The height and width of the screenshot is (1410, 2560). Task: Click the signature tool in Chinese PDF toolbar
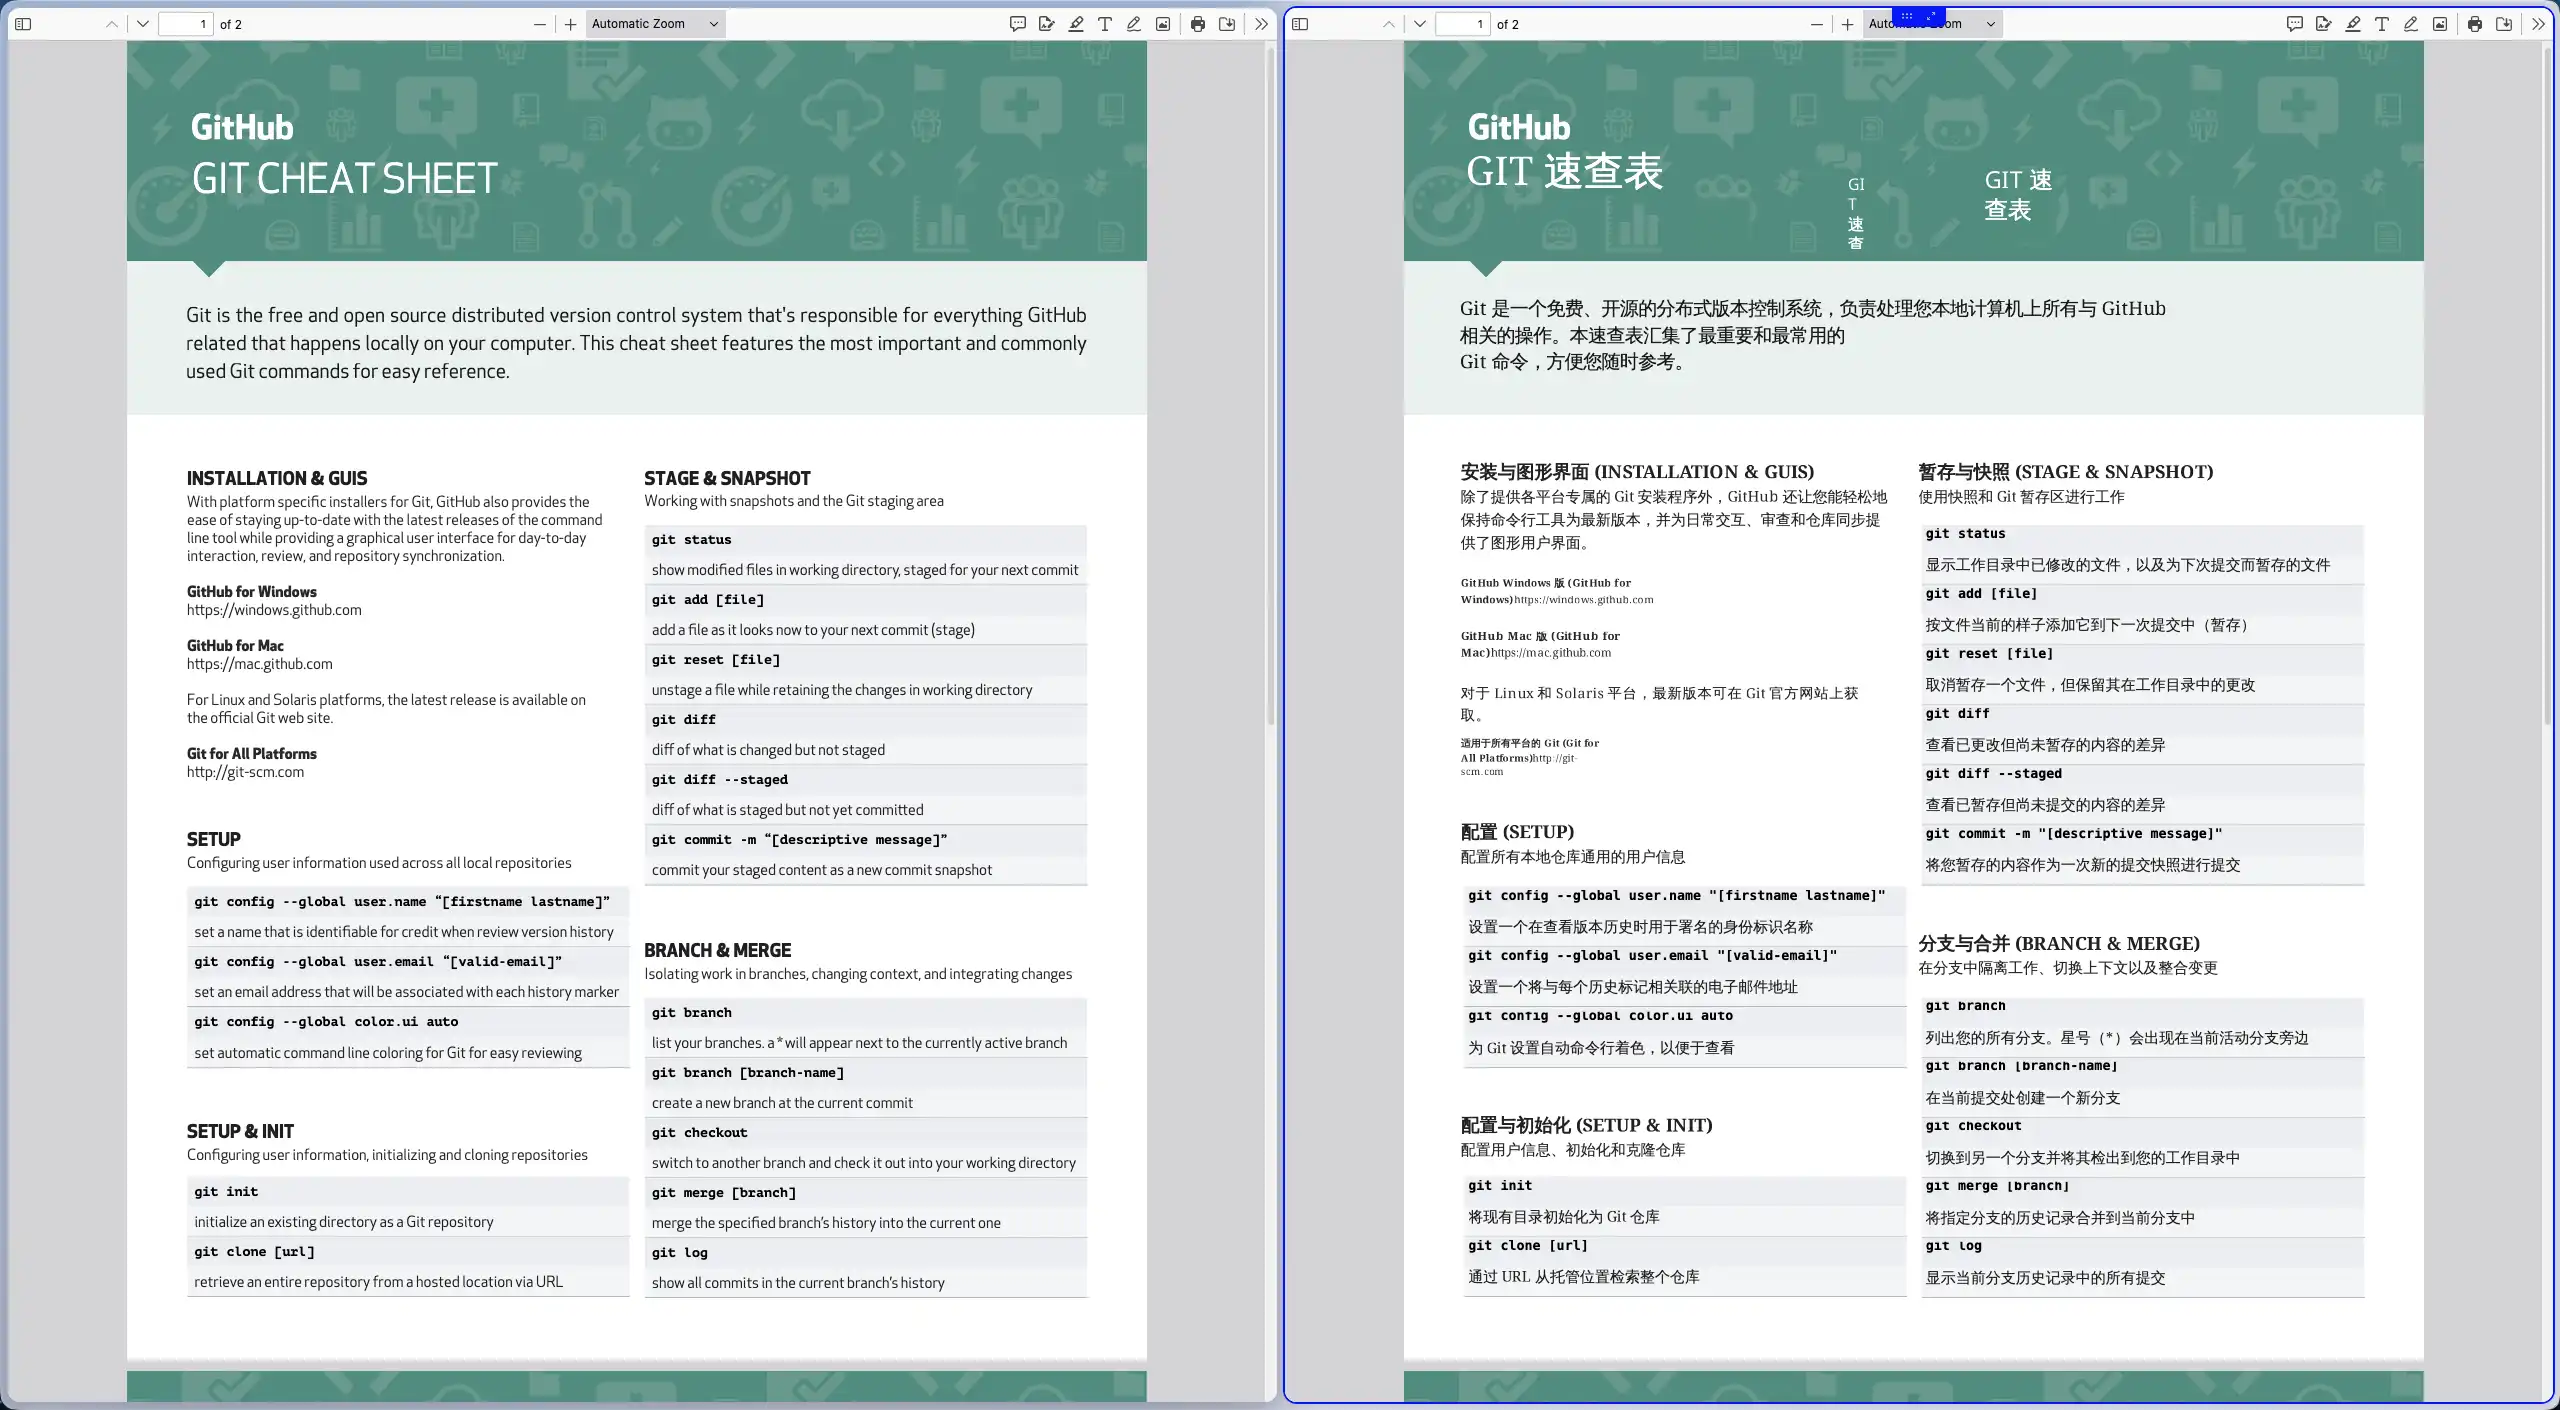[x=2323, y=24]
